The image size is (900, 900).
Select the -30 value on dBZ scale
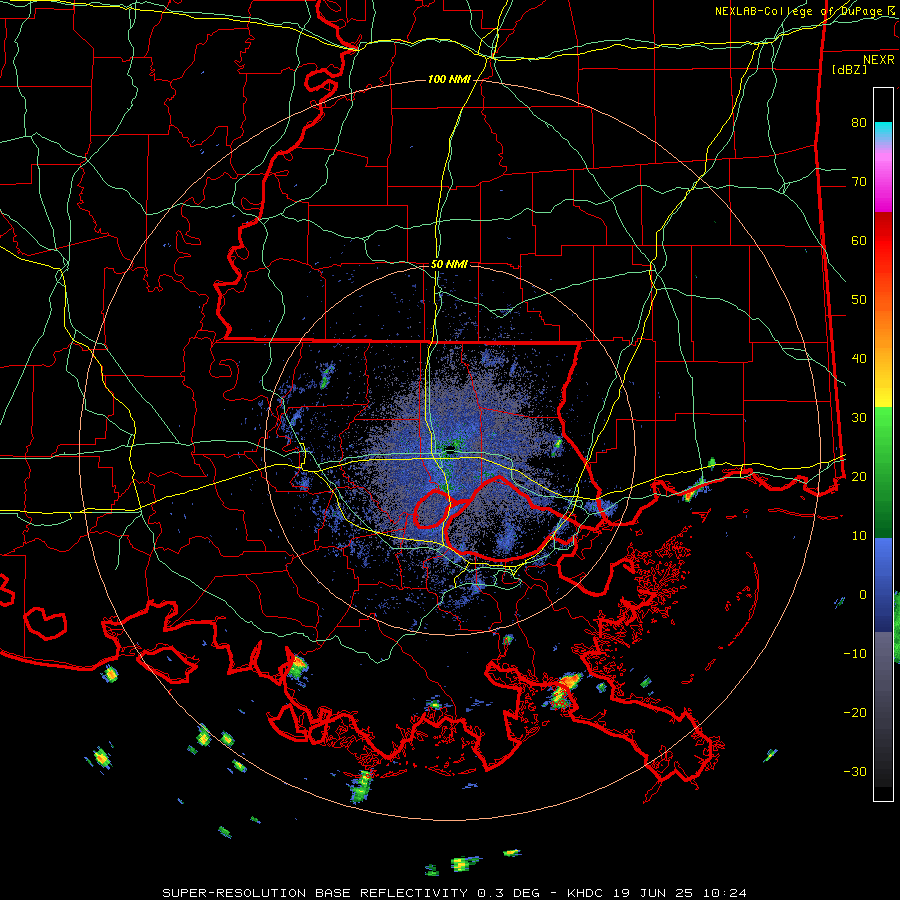click(x=855, y=771)
